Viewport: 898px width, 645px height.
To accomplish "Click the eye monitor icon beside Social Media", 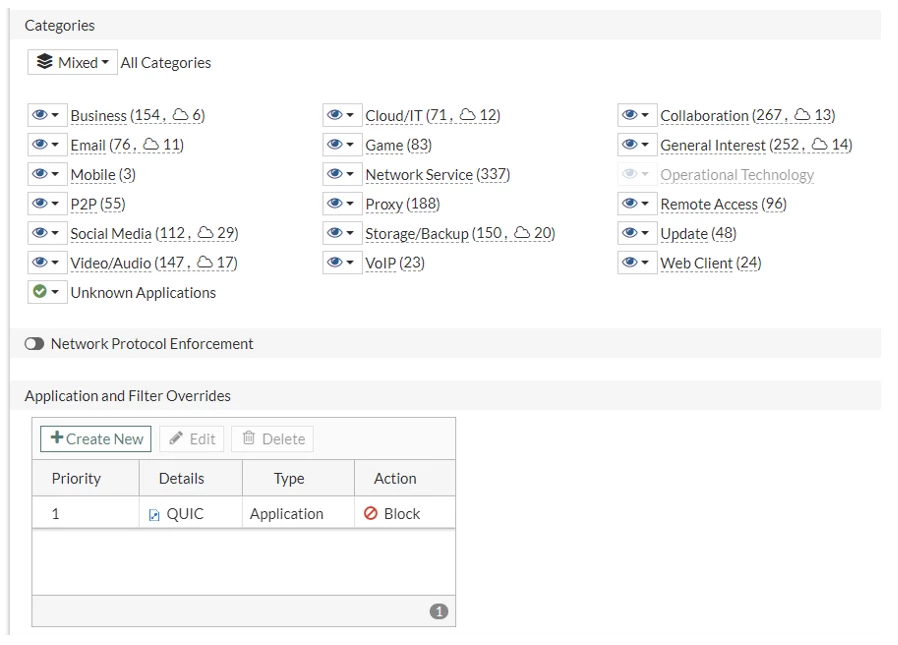I will (x=40, y=233).
